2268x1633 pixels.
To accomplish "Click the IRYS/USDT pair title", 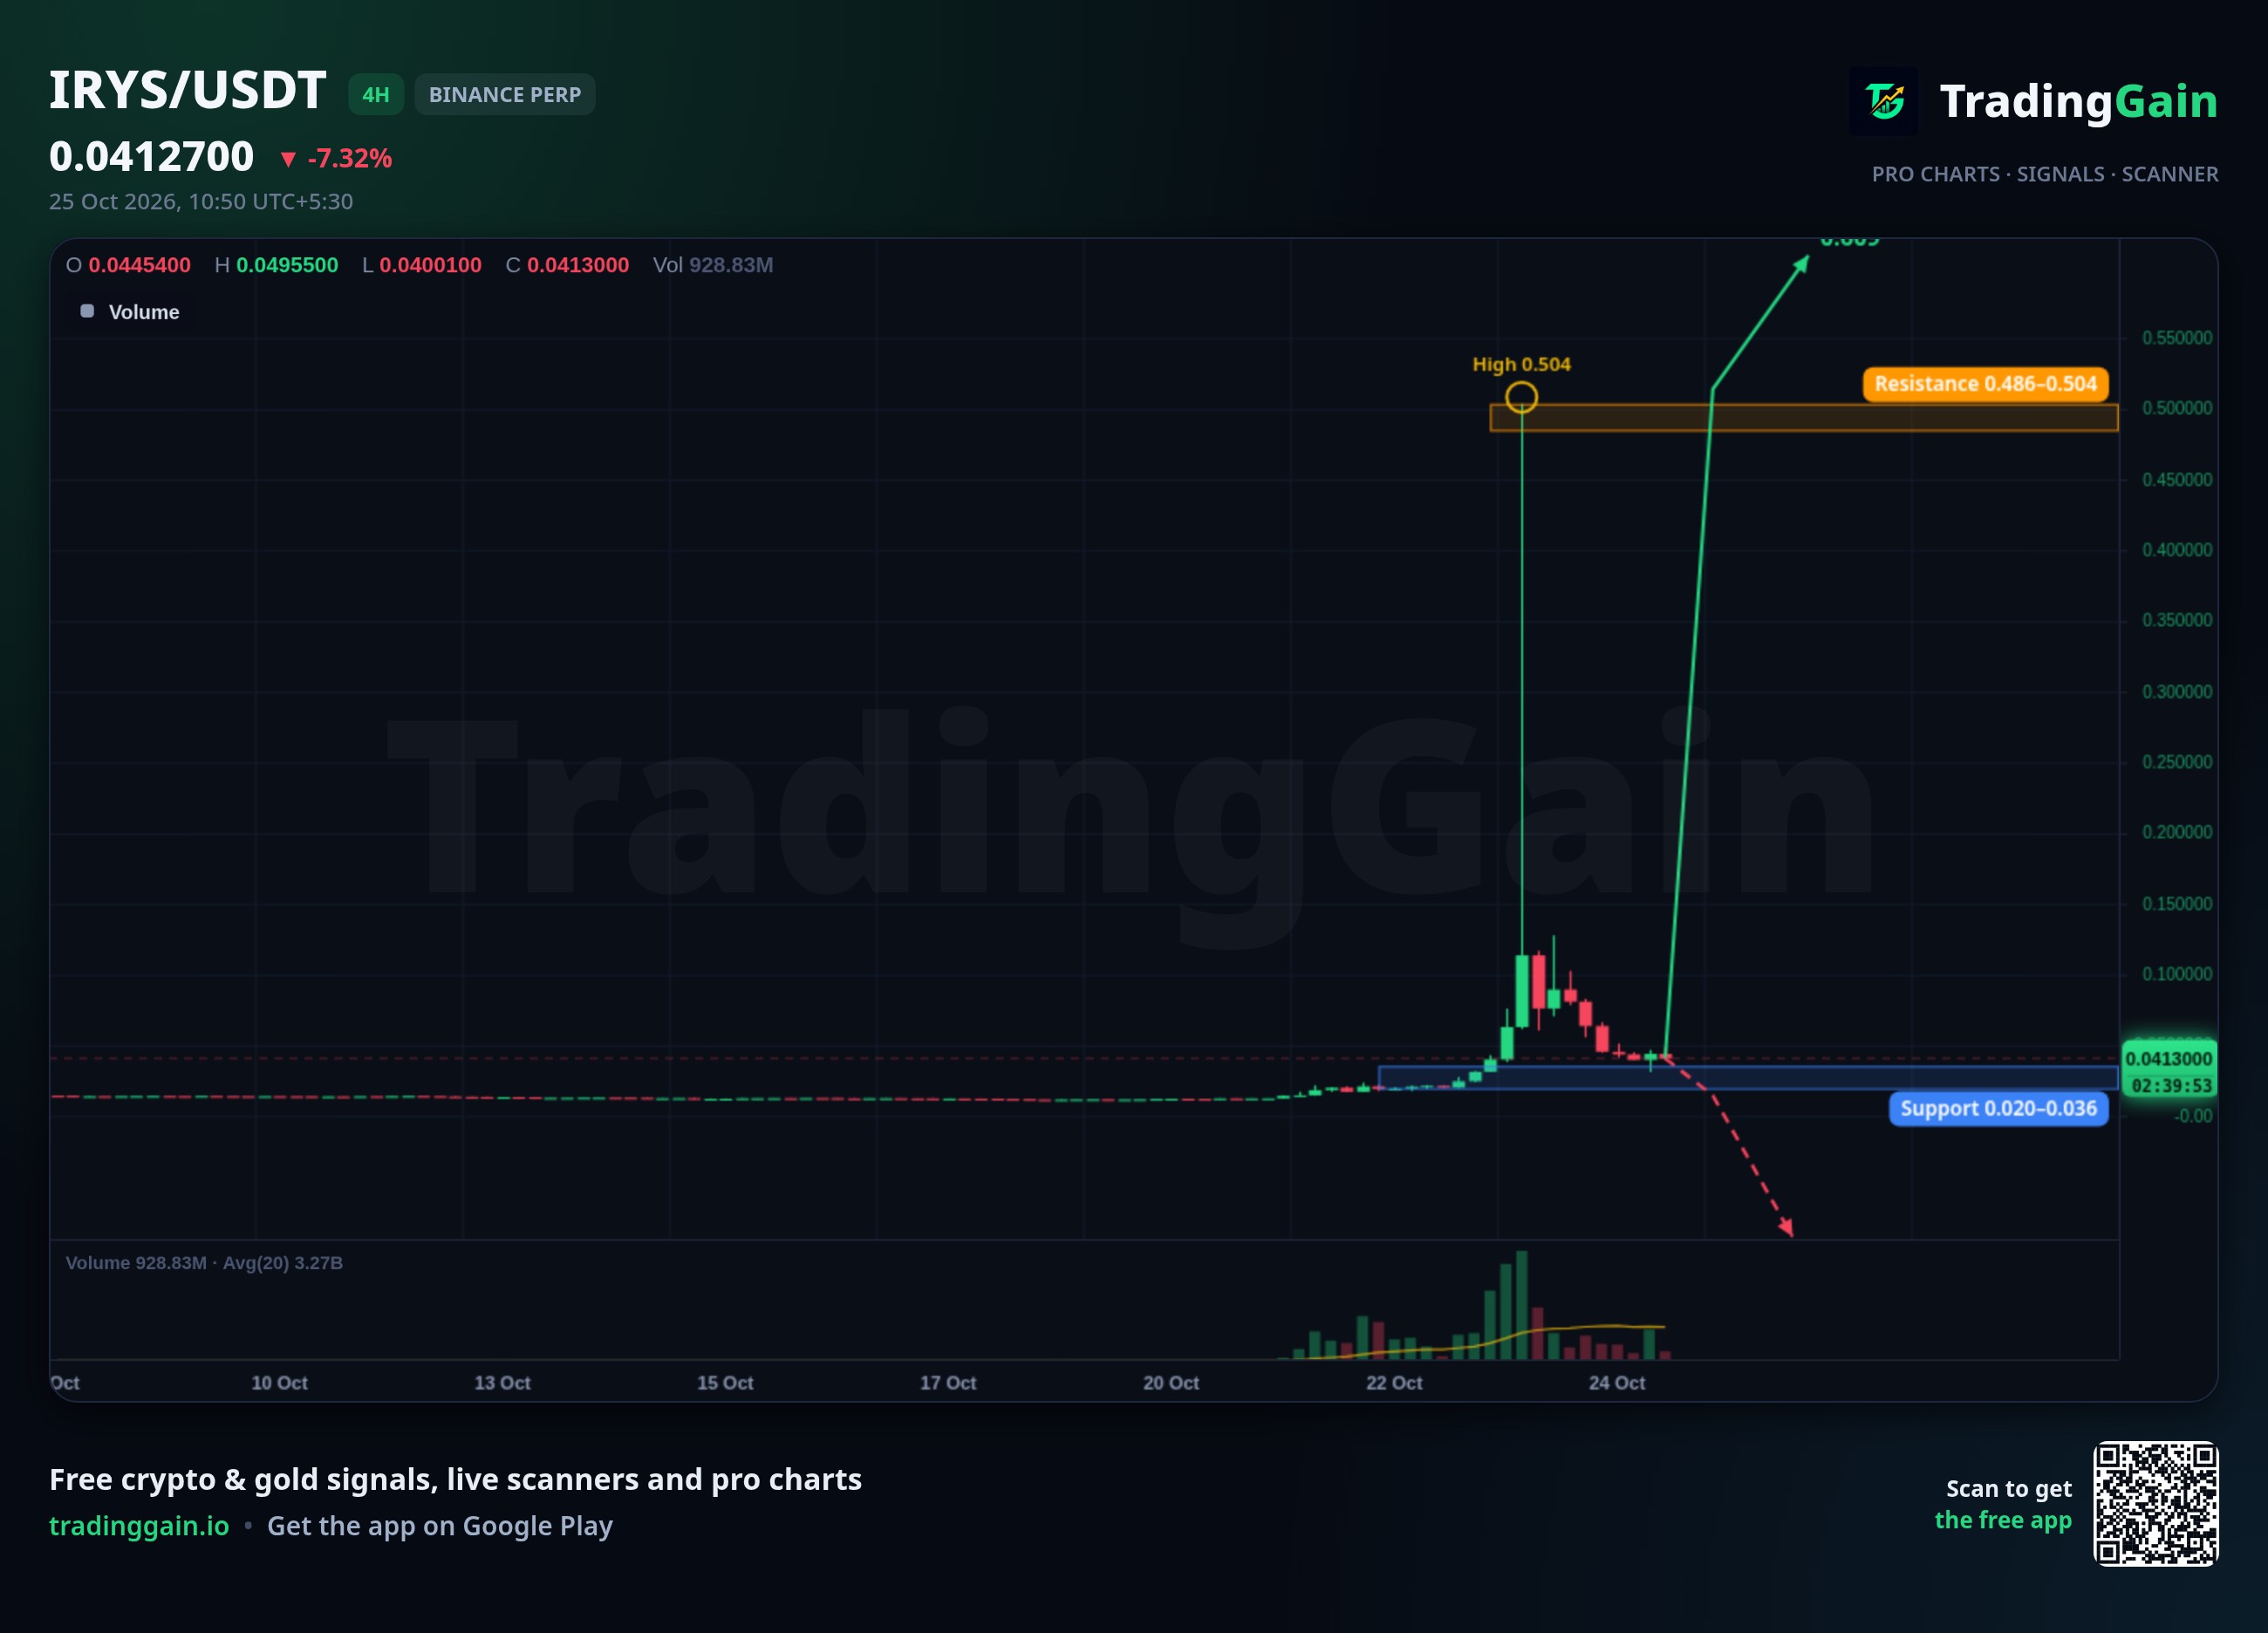I will pos(188,91).
